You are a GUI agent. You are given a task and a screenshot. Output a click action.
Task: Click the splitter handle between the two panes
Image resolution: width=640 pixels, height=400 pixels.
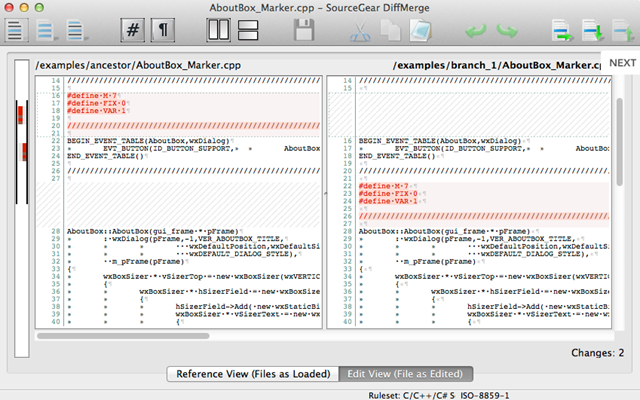pos(325,193)
